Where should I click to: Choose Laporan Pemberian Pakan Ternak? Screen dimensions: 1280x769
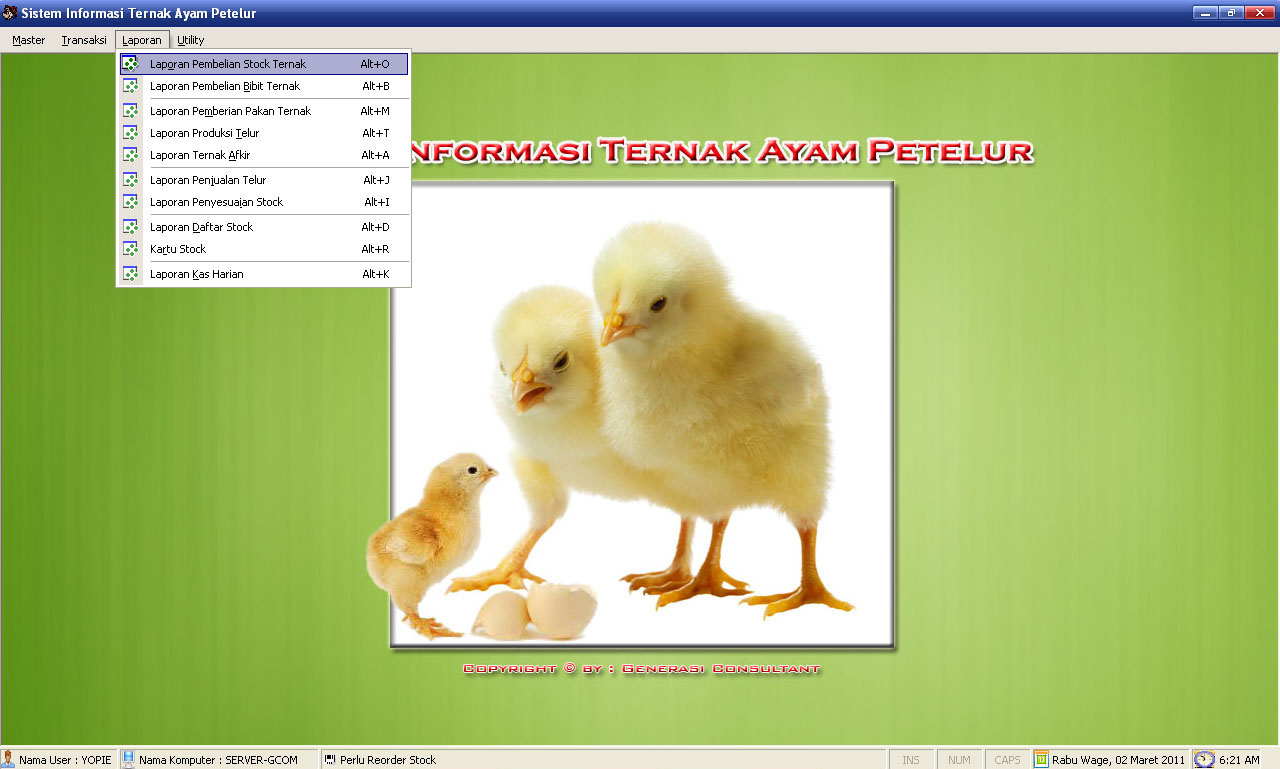point(230,111)
